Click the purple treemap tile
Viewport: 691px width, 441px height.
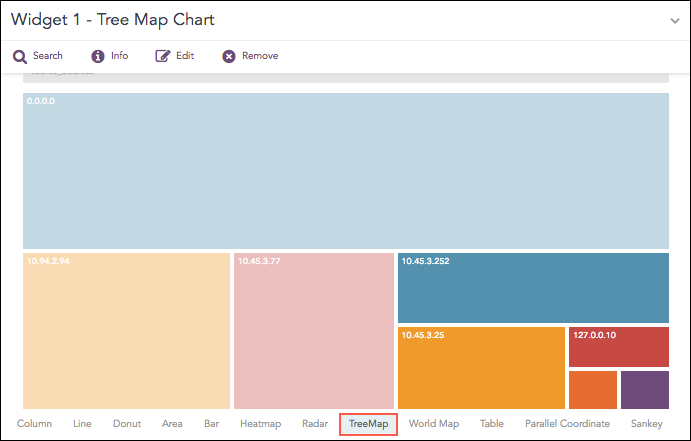point(644,390)
